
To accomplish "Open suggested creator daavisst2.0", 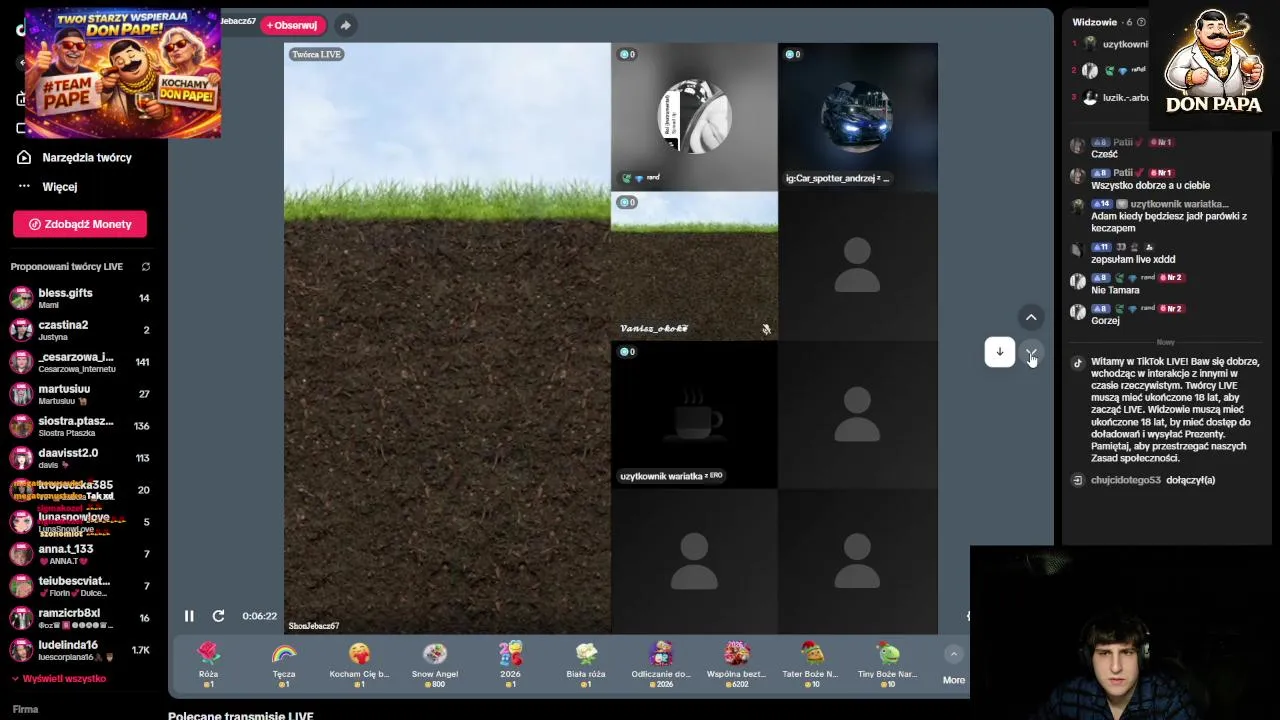I will [80, 458].
